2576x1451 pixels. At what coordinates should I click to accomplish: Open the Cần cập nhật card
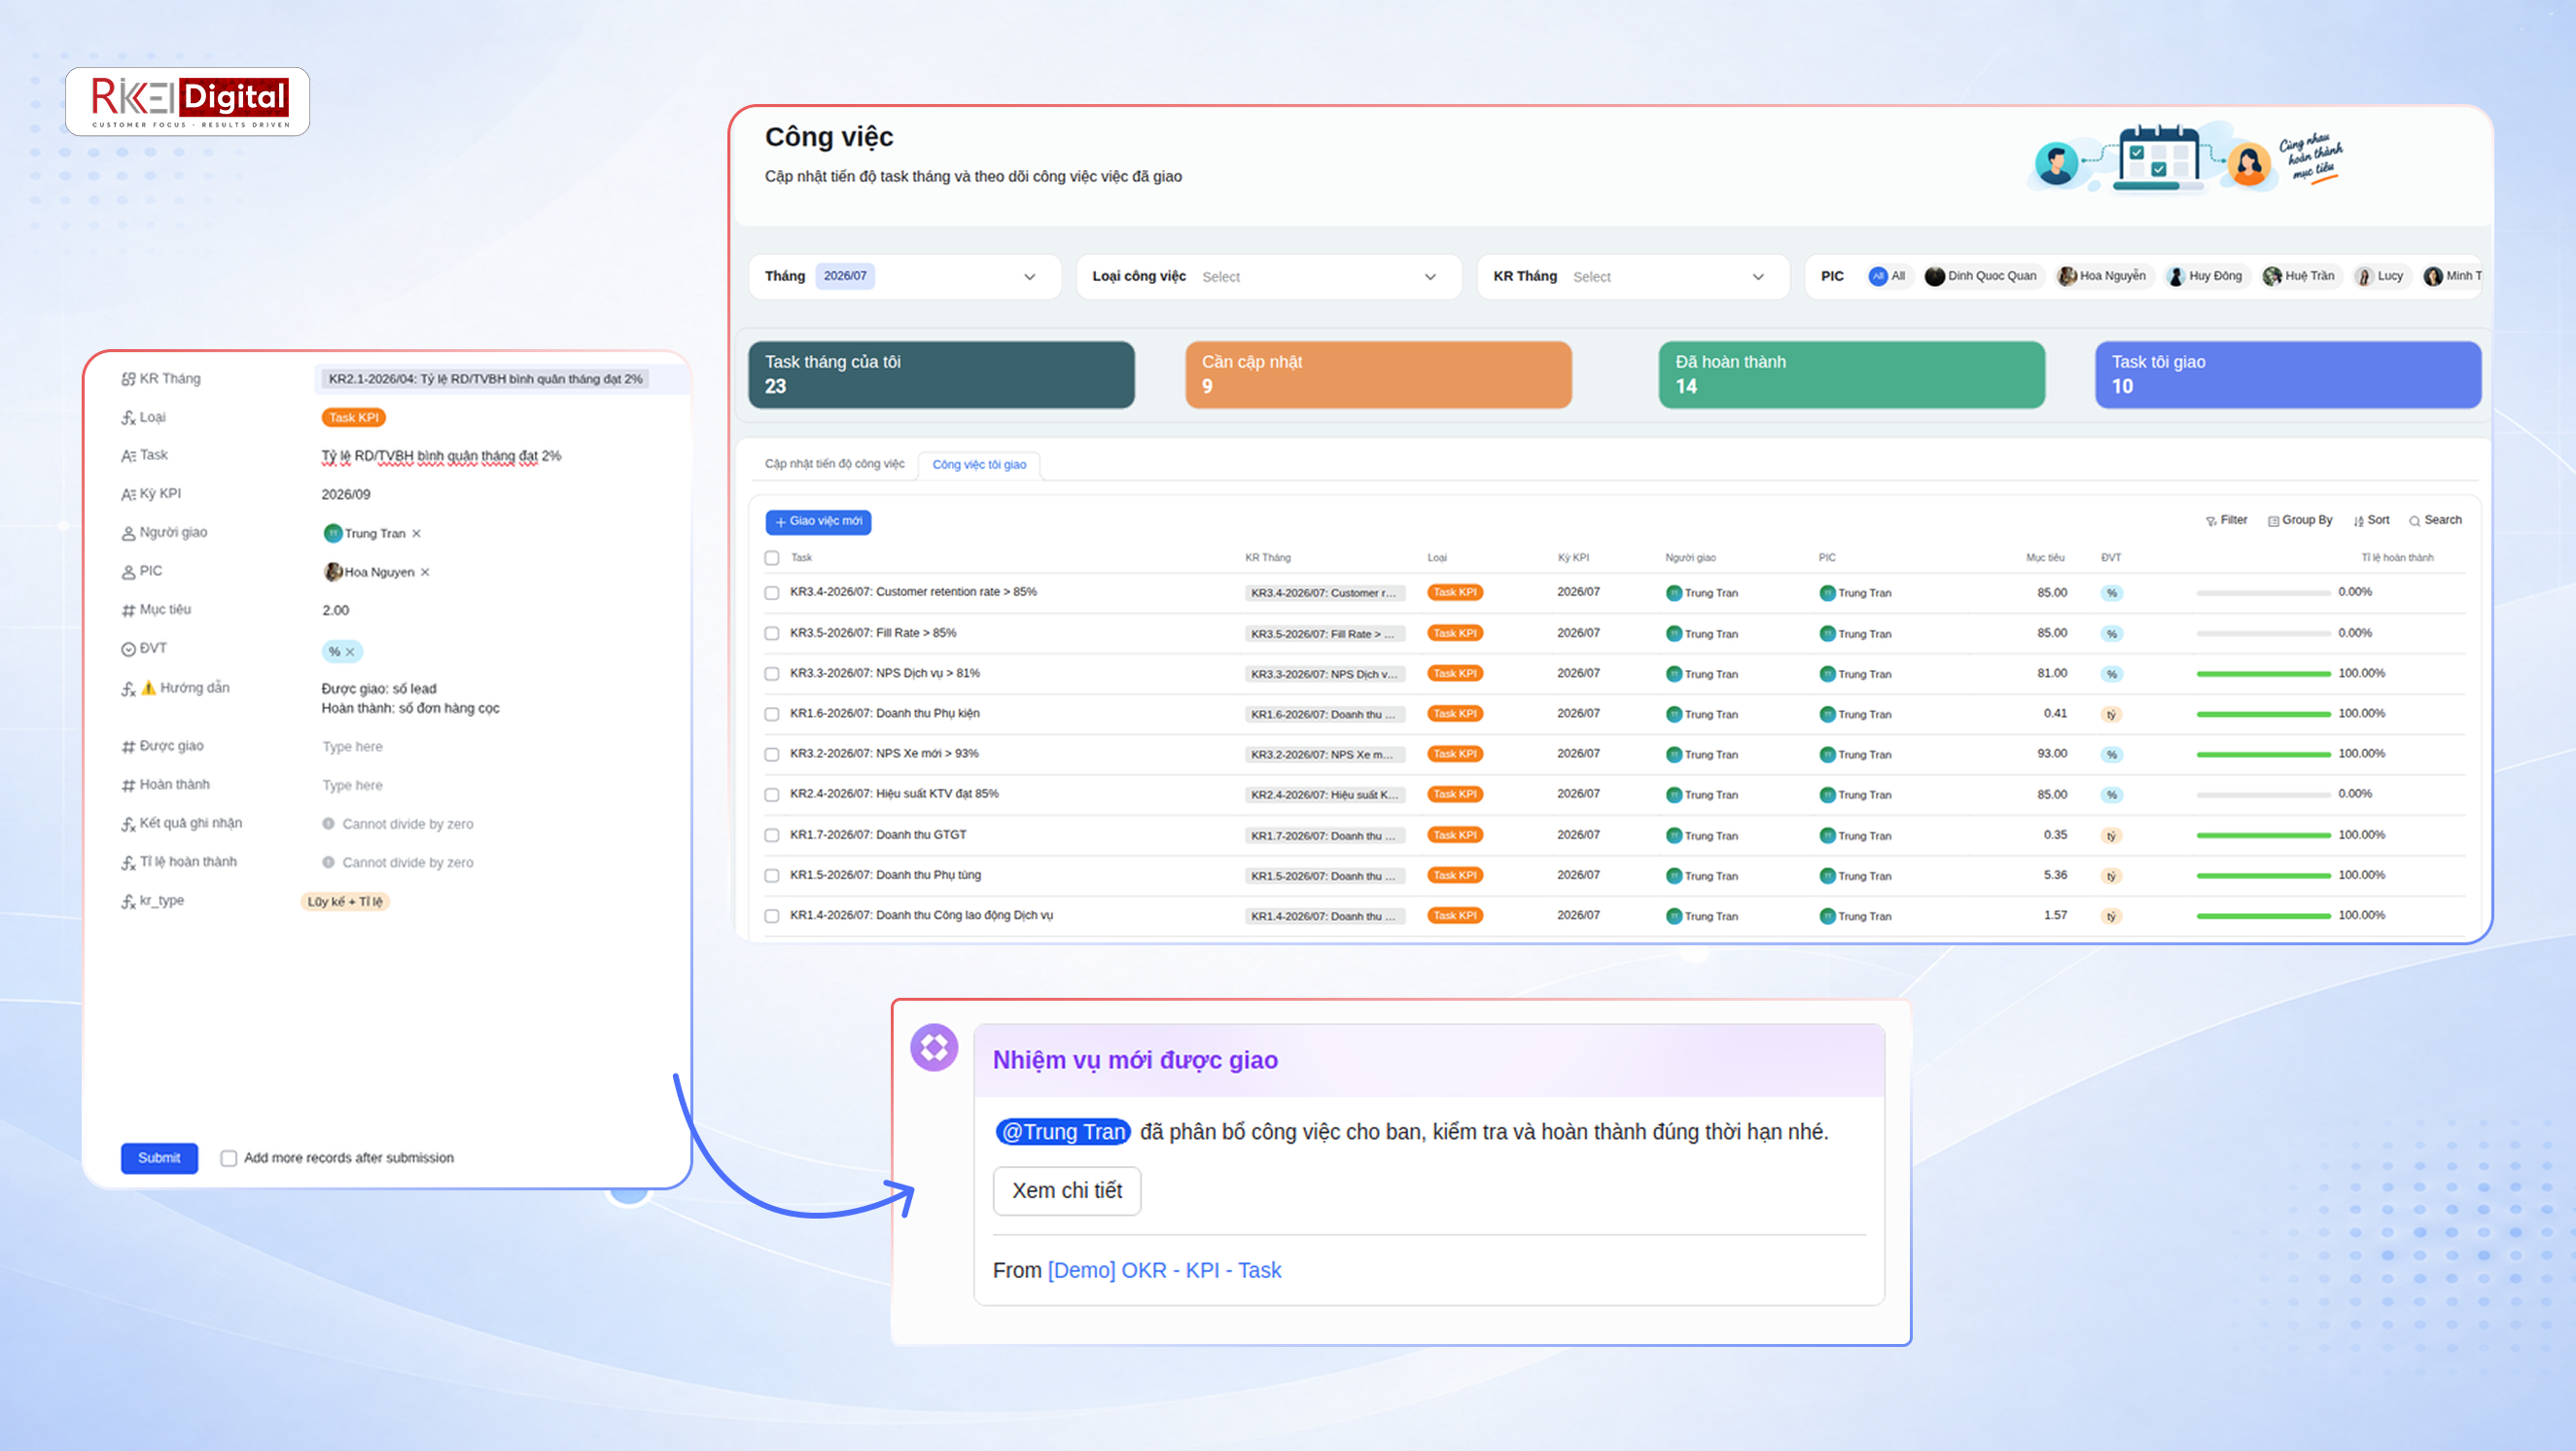(x=1378, y=375)
